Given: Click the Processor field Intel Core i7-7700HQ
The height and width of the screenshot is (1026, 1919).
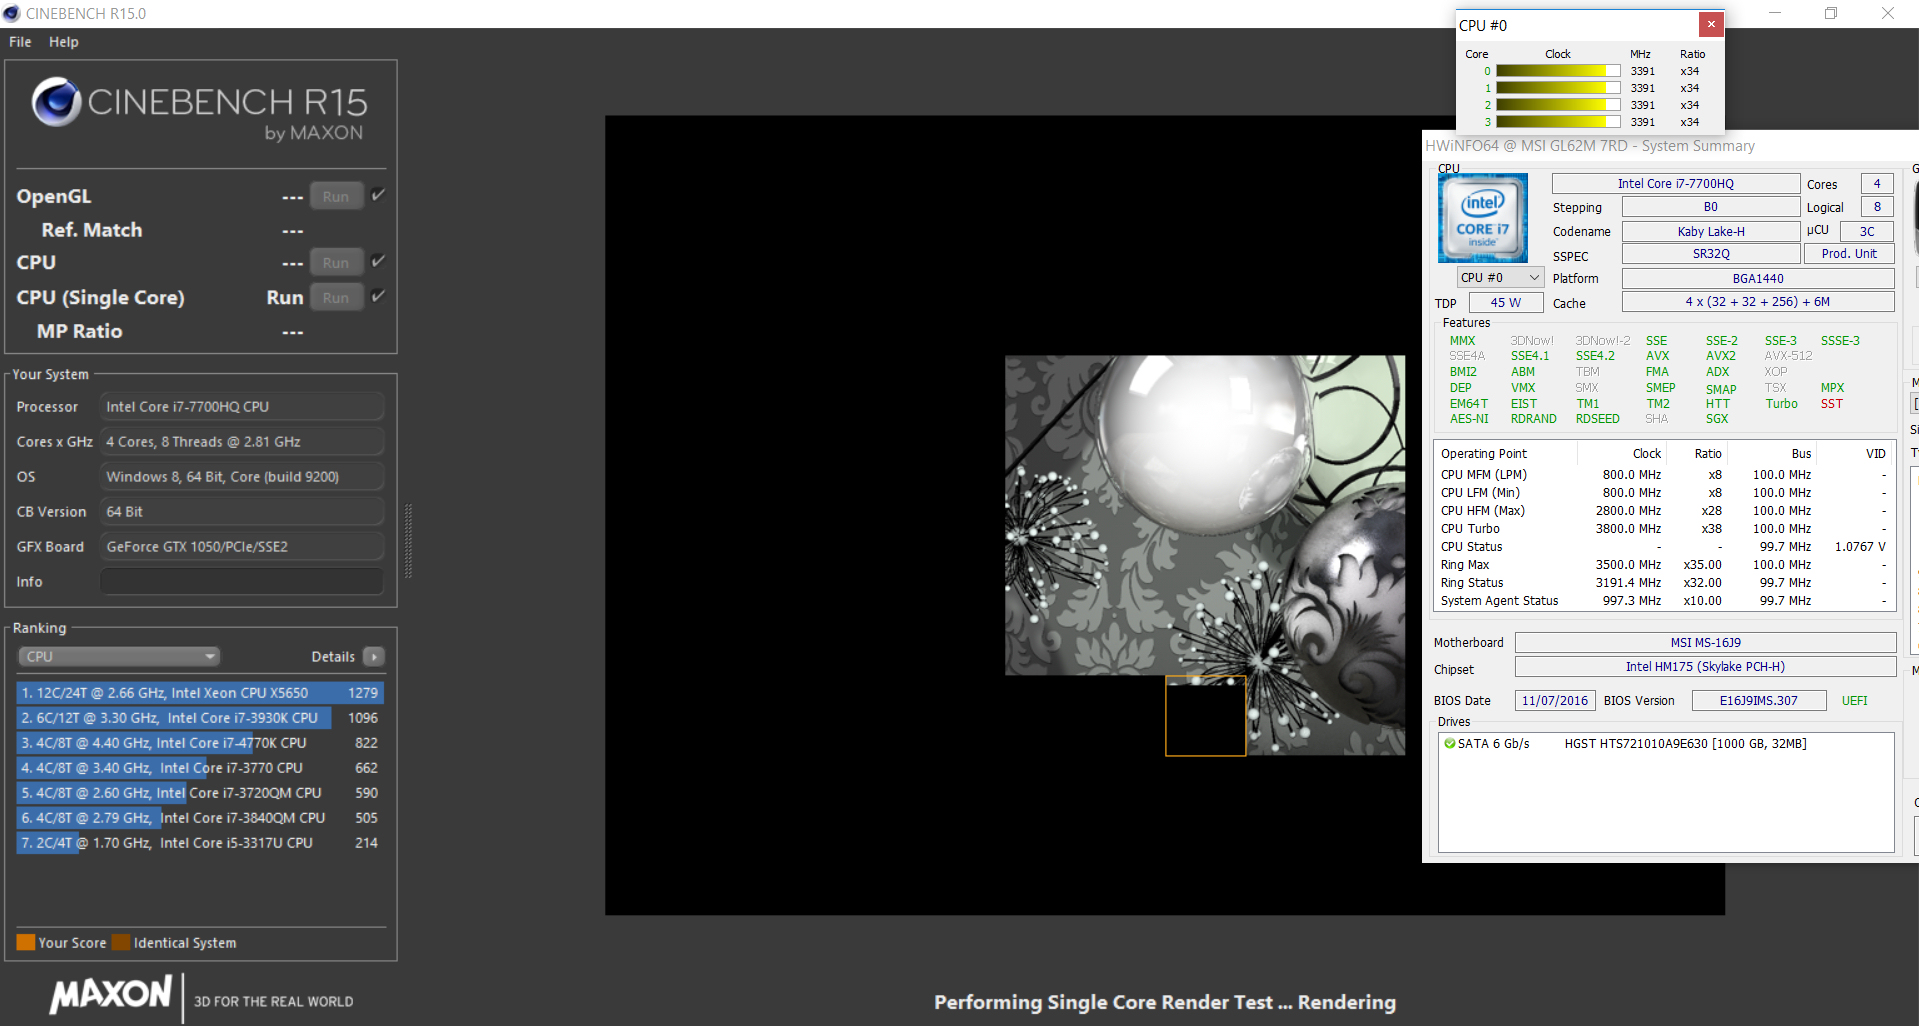Looking at the screenshot, I should coord(242,406).
